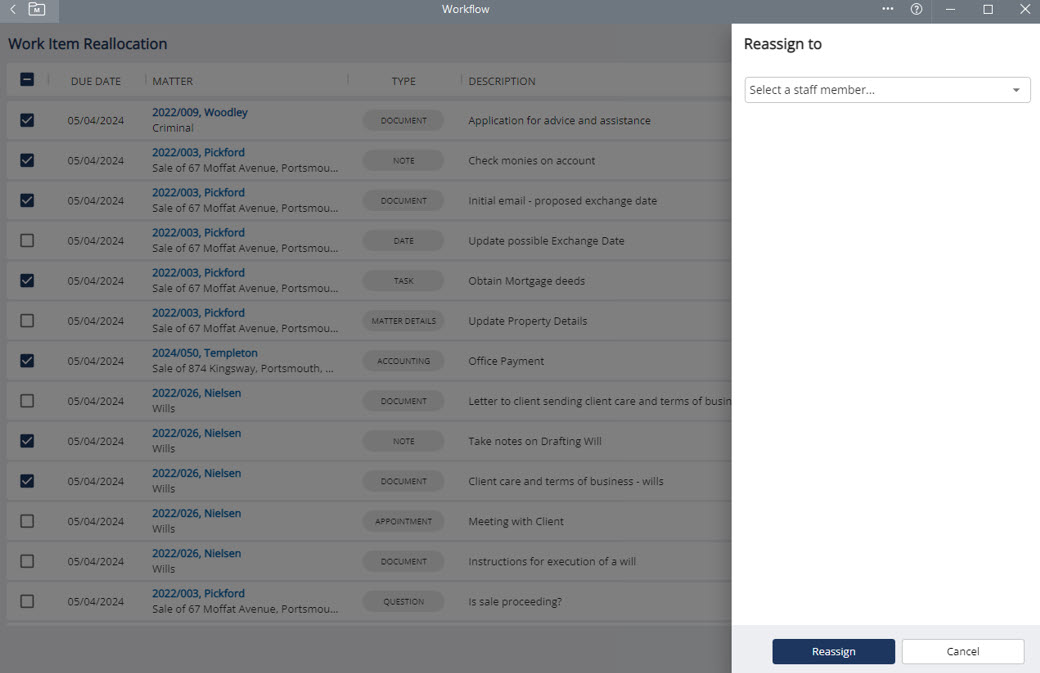
Task: Open the matter folder icon in title bar
Action: pos(37,9)
